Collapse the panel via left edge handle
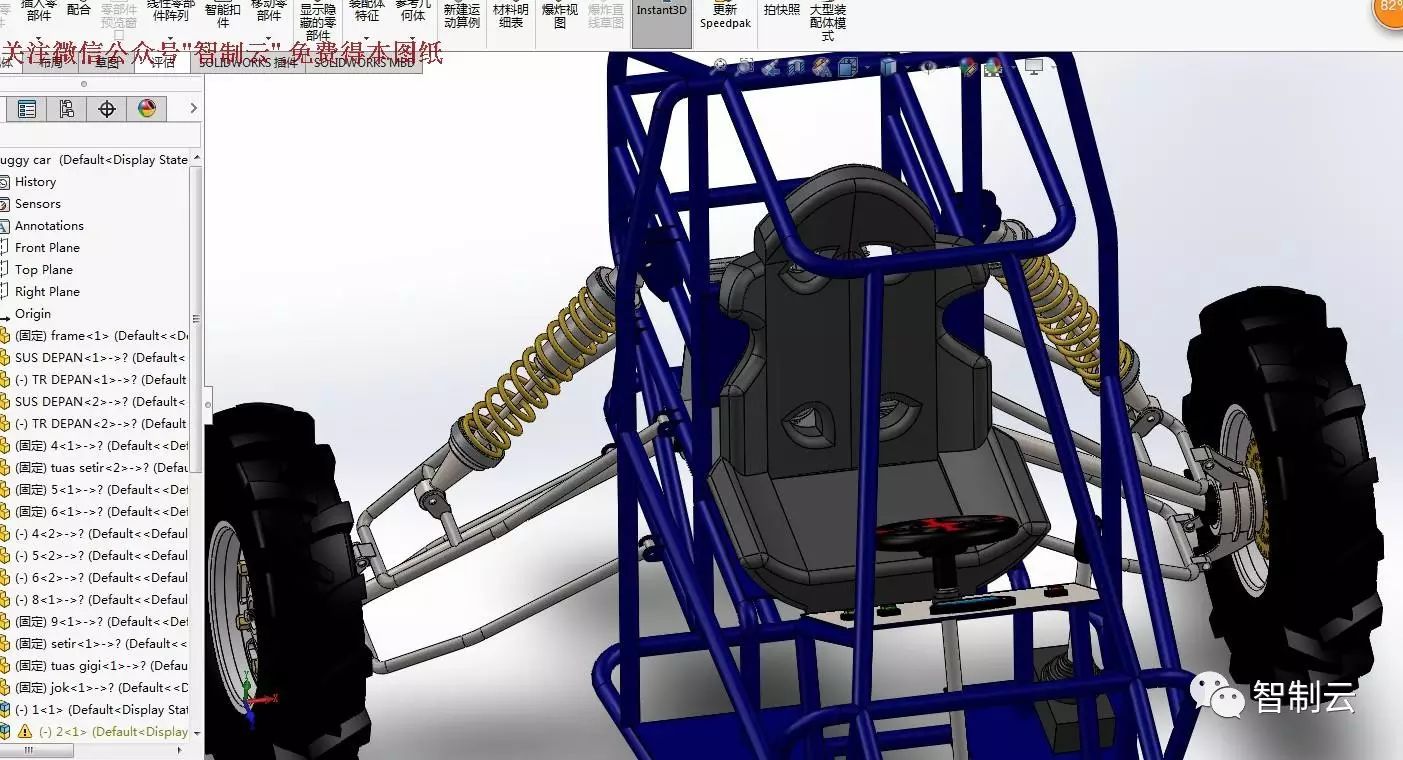Viewport: 1403px width, 760px height. [208, 405]
